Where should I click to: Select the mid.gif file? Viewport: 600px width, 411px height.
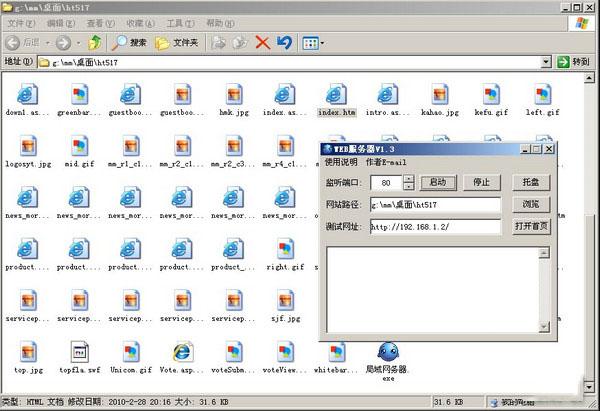pyautogui.click(x=79, y=152)
